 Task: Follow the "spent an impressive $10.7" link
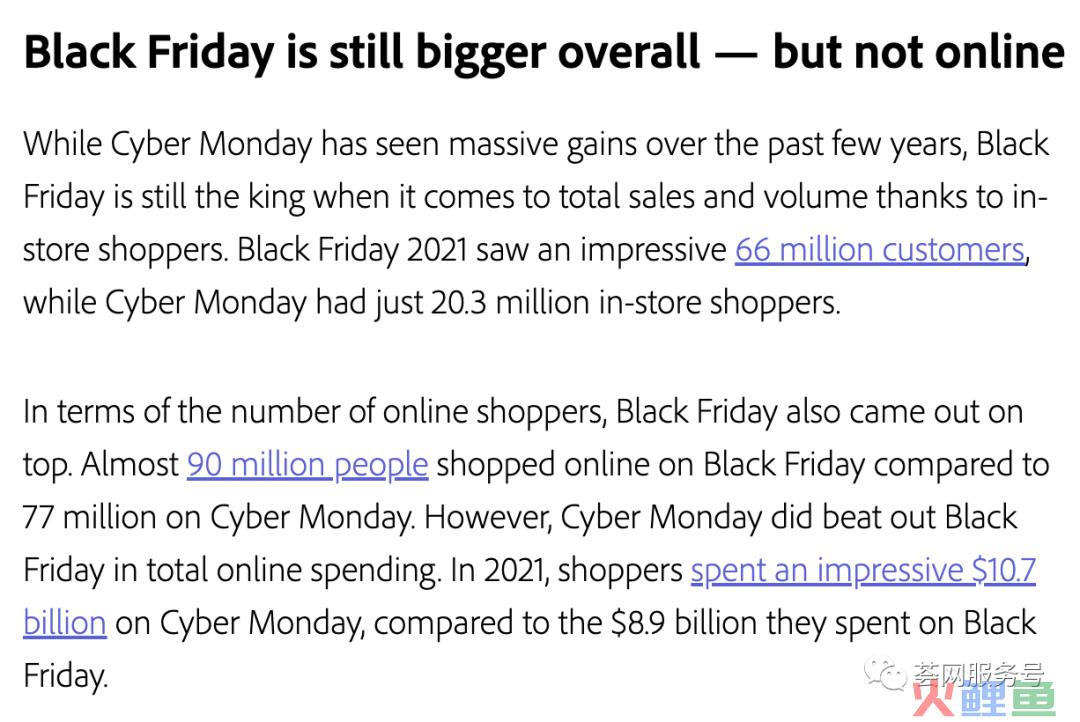pyautogui.click(x=863, y=570)
